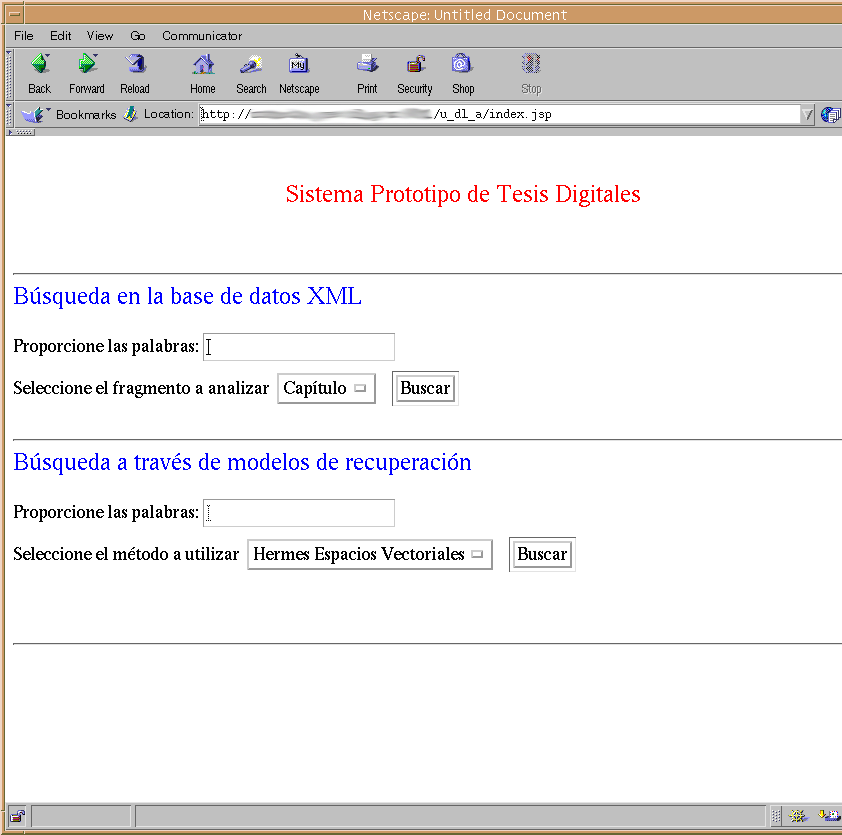The width and height of the screenshot is (842, 835).
Task: Click the Location URL address field
Action: pos(500,114)
